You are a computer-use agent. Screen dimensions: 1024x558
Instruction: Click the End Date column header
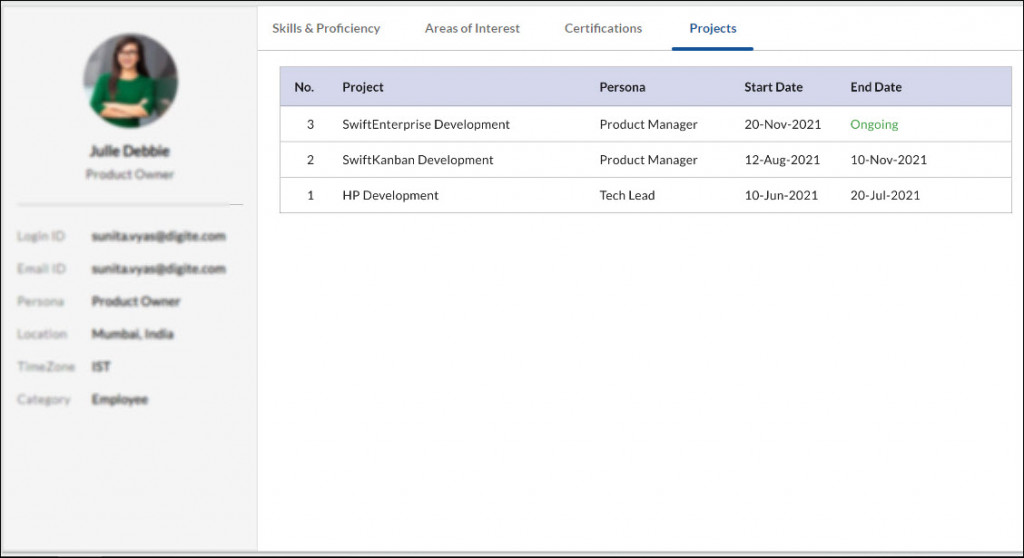[x=876, y=87]
